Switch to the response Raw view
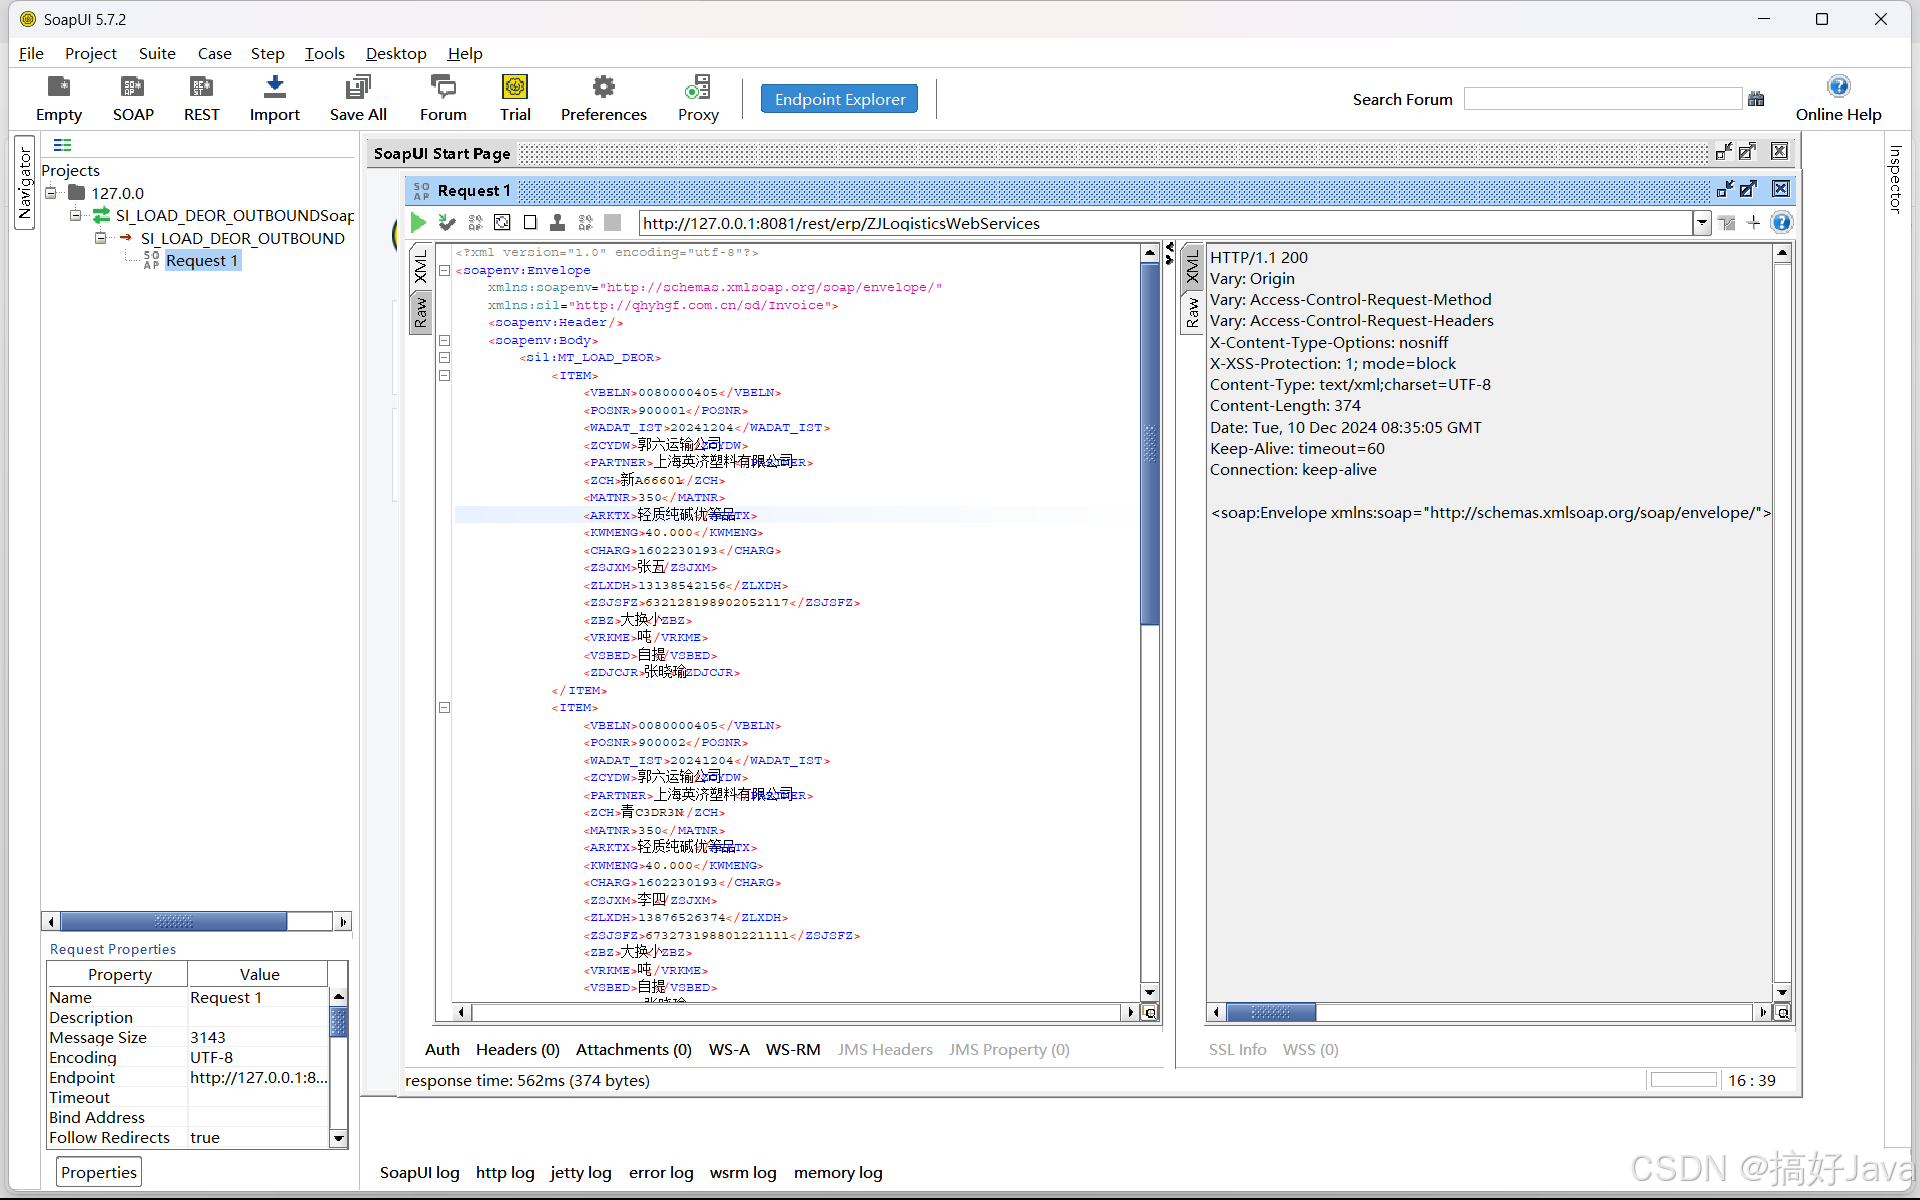The width and height of the screenshot is (1920, 1200). (1192, 313)
